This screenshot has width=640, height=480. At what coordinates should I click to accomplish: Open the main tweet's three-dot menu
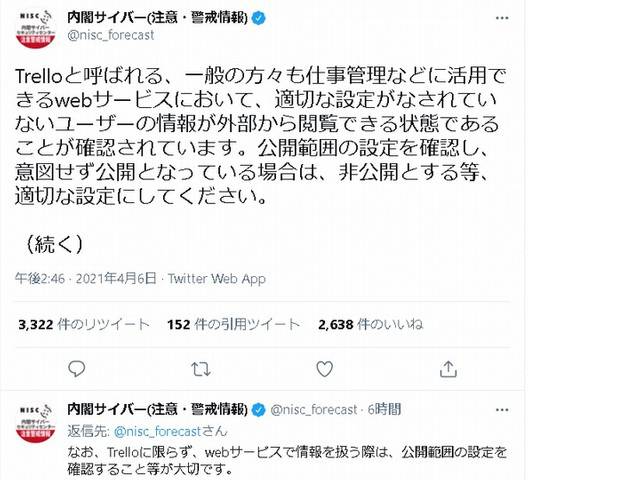coord(502,18)
